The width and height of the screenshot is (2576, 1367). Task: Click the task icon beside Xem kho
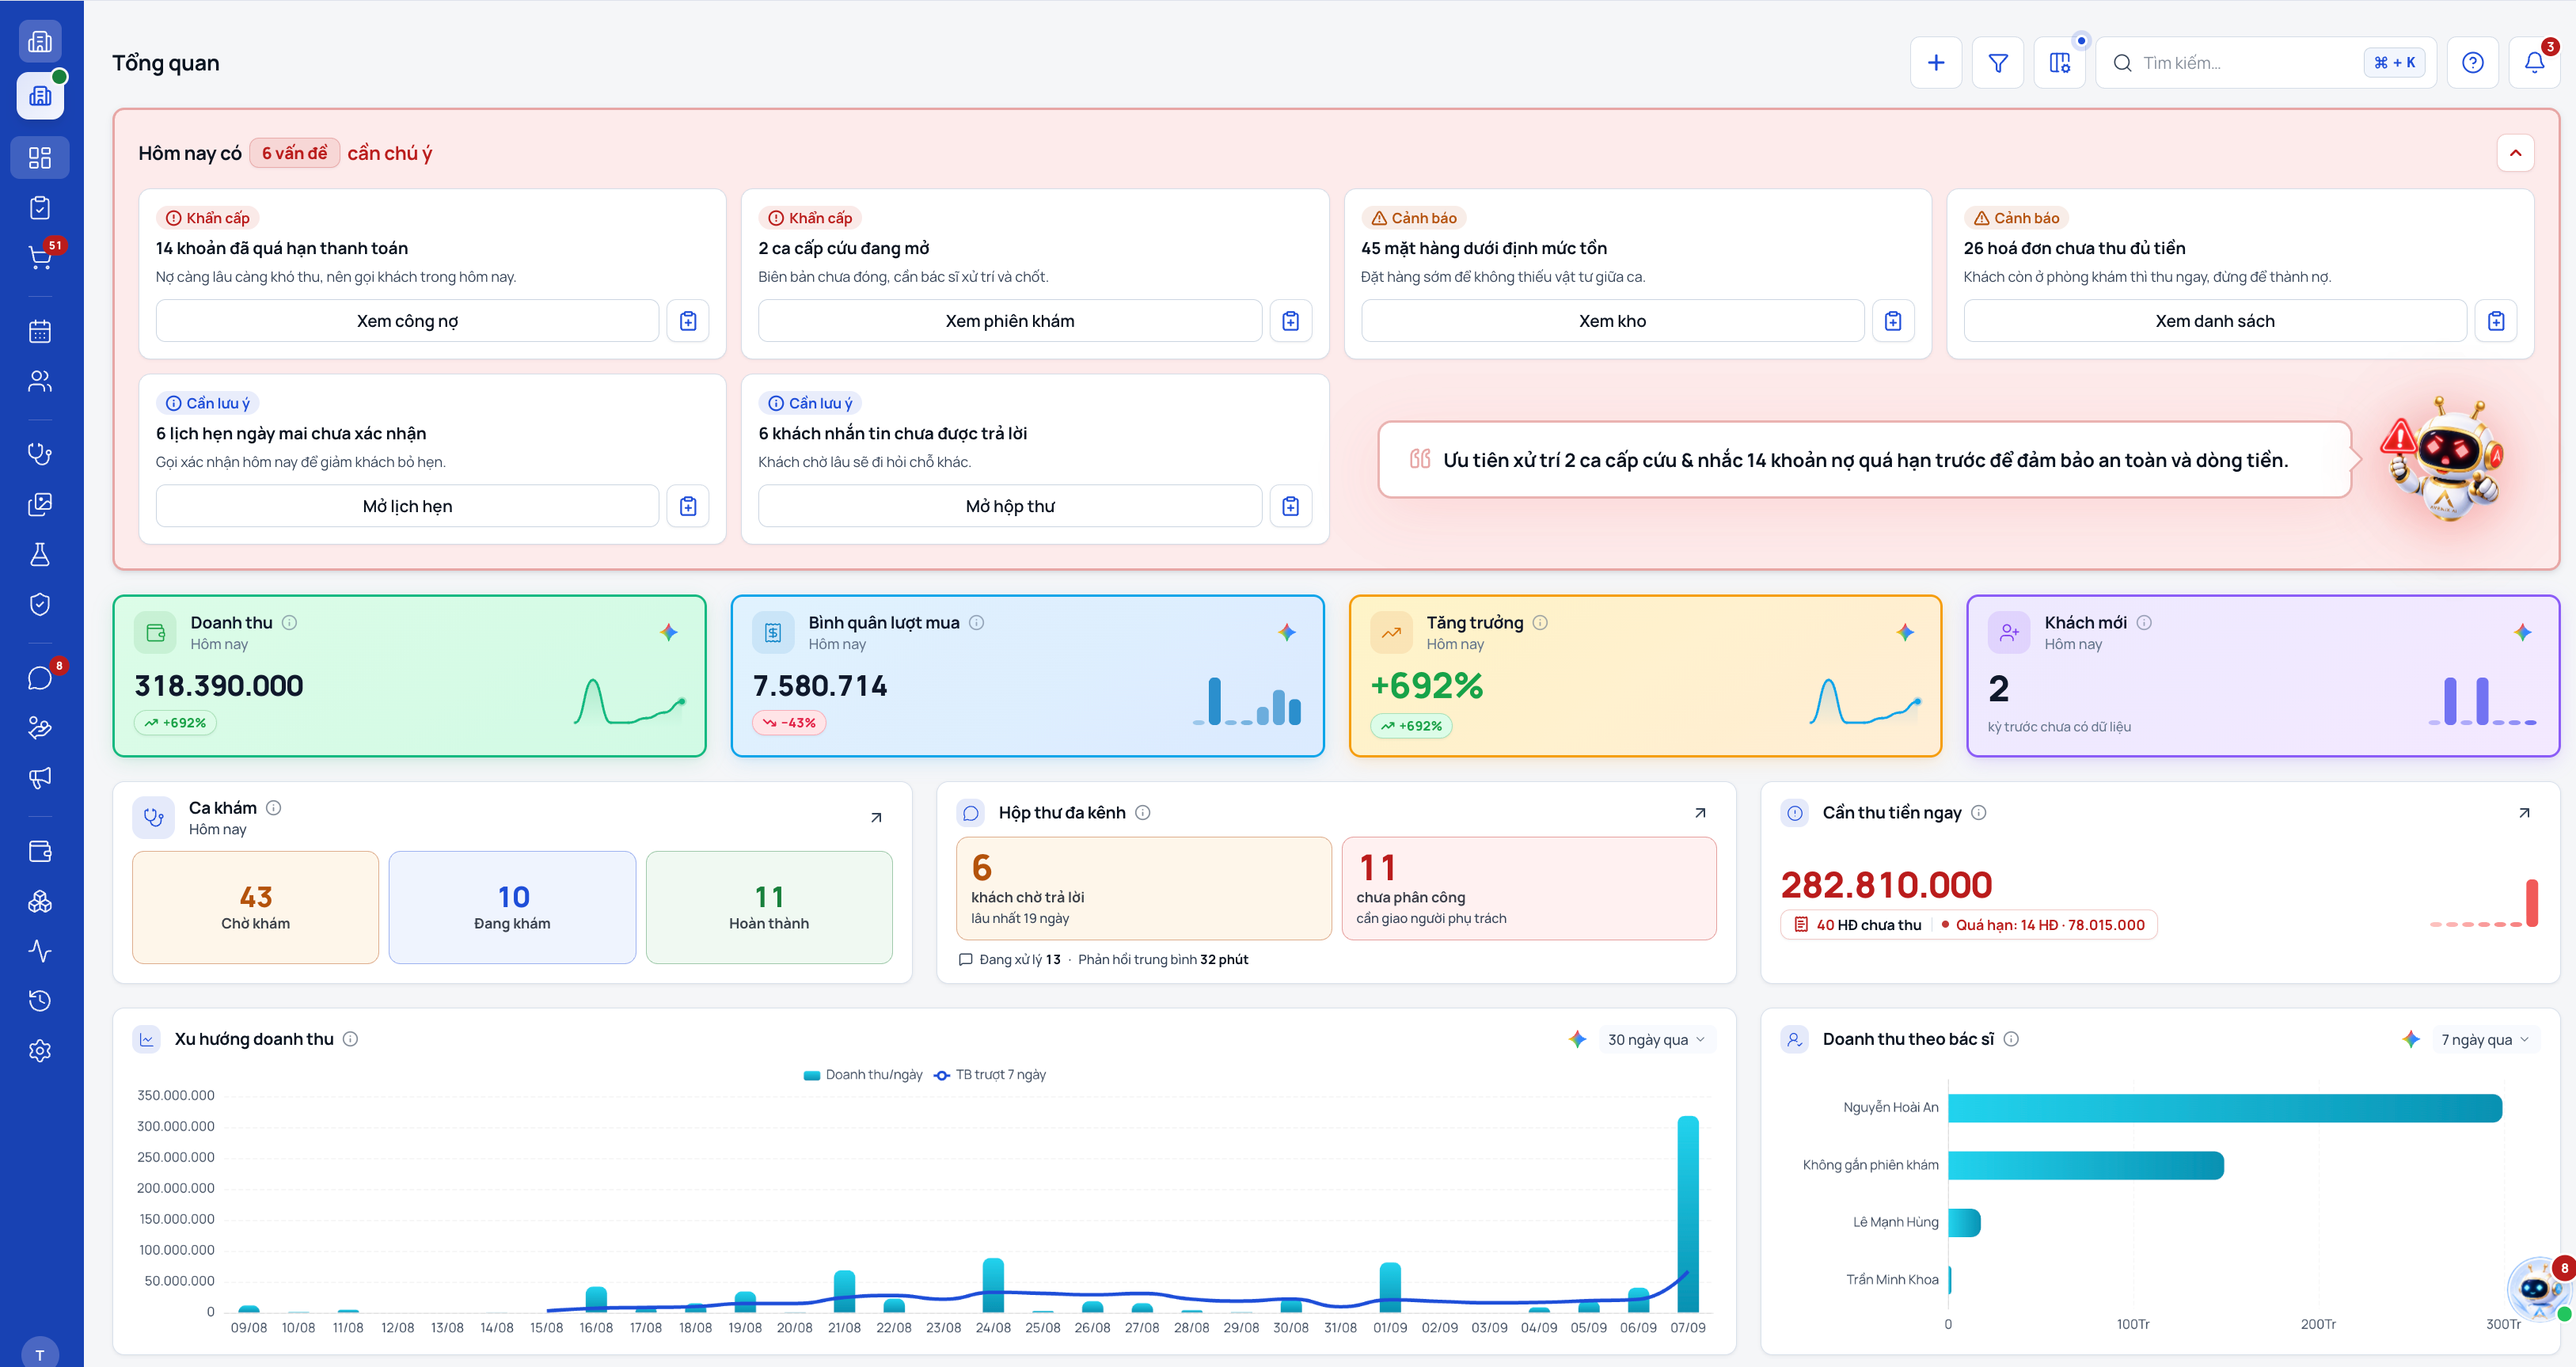tap(1893, 321)
